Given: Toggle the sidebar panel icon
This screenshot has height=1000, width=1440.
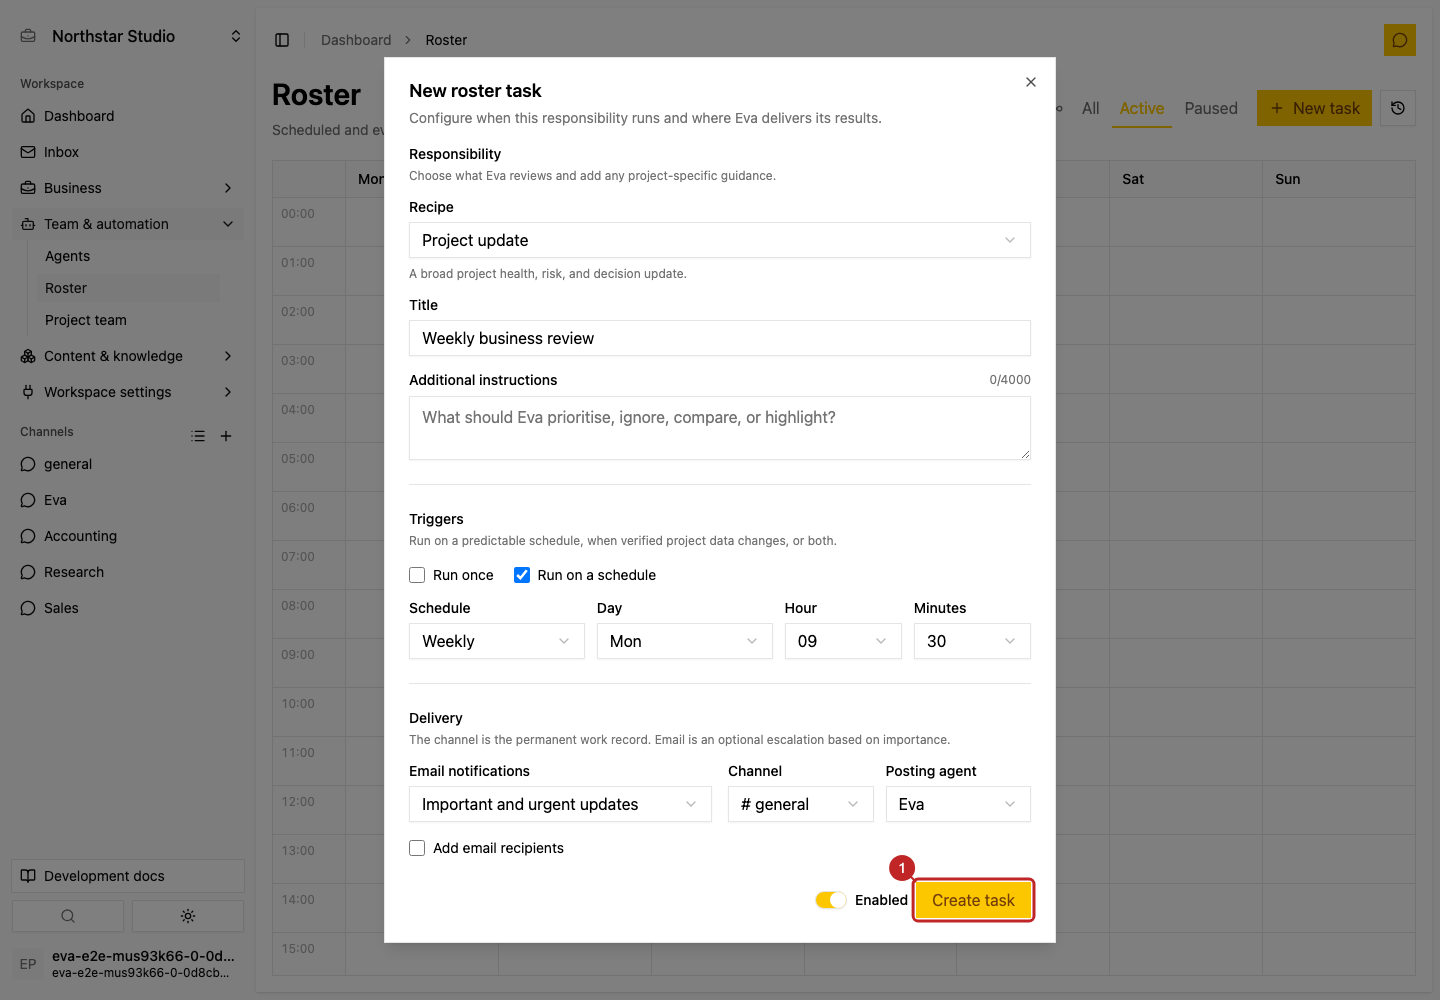Looking at the screenshot, I should tap(282, 40).
